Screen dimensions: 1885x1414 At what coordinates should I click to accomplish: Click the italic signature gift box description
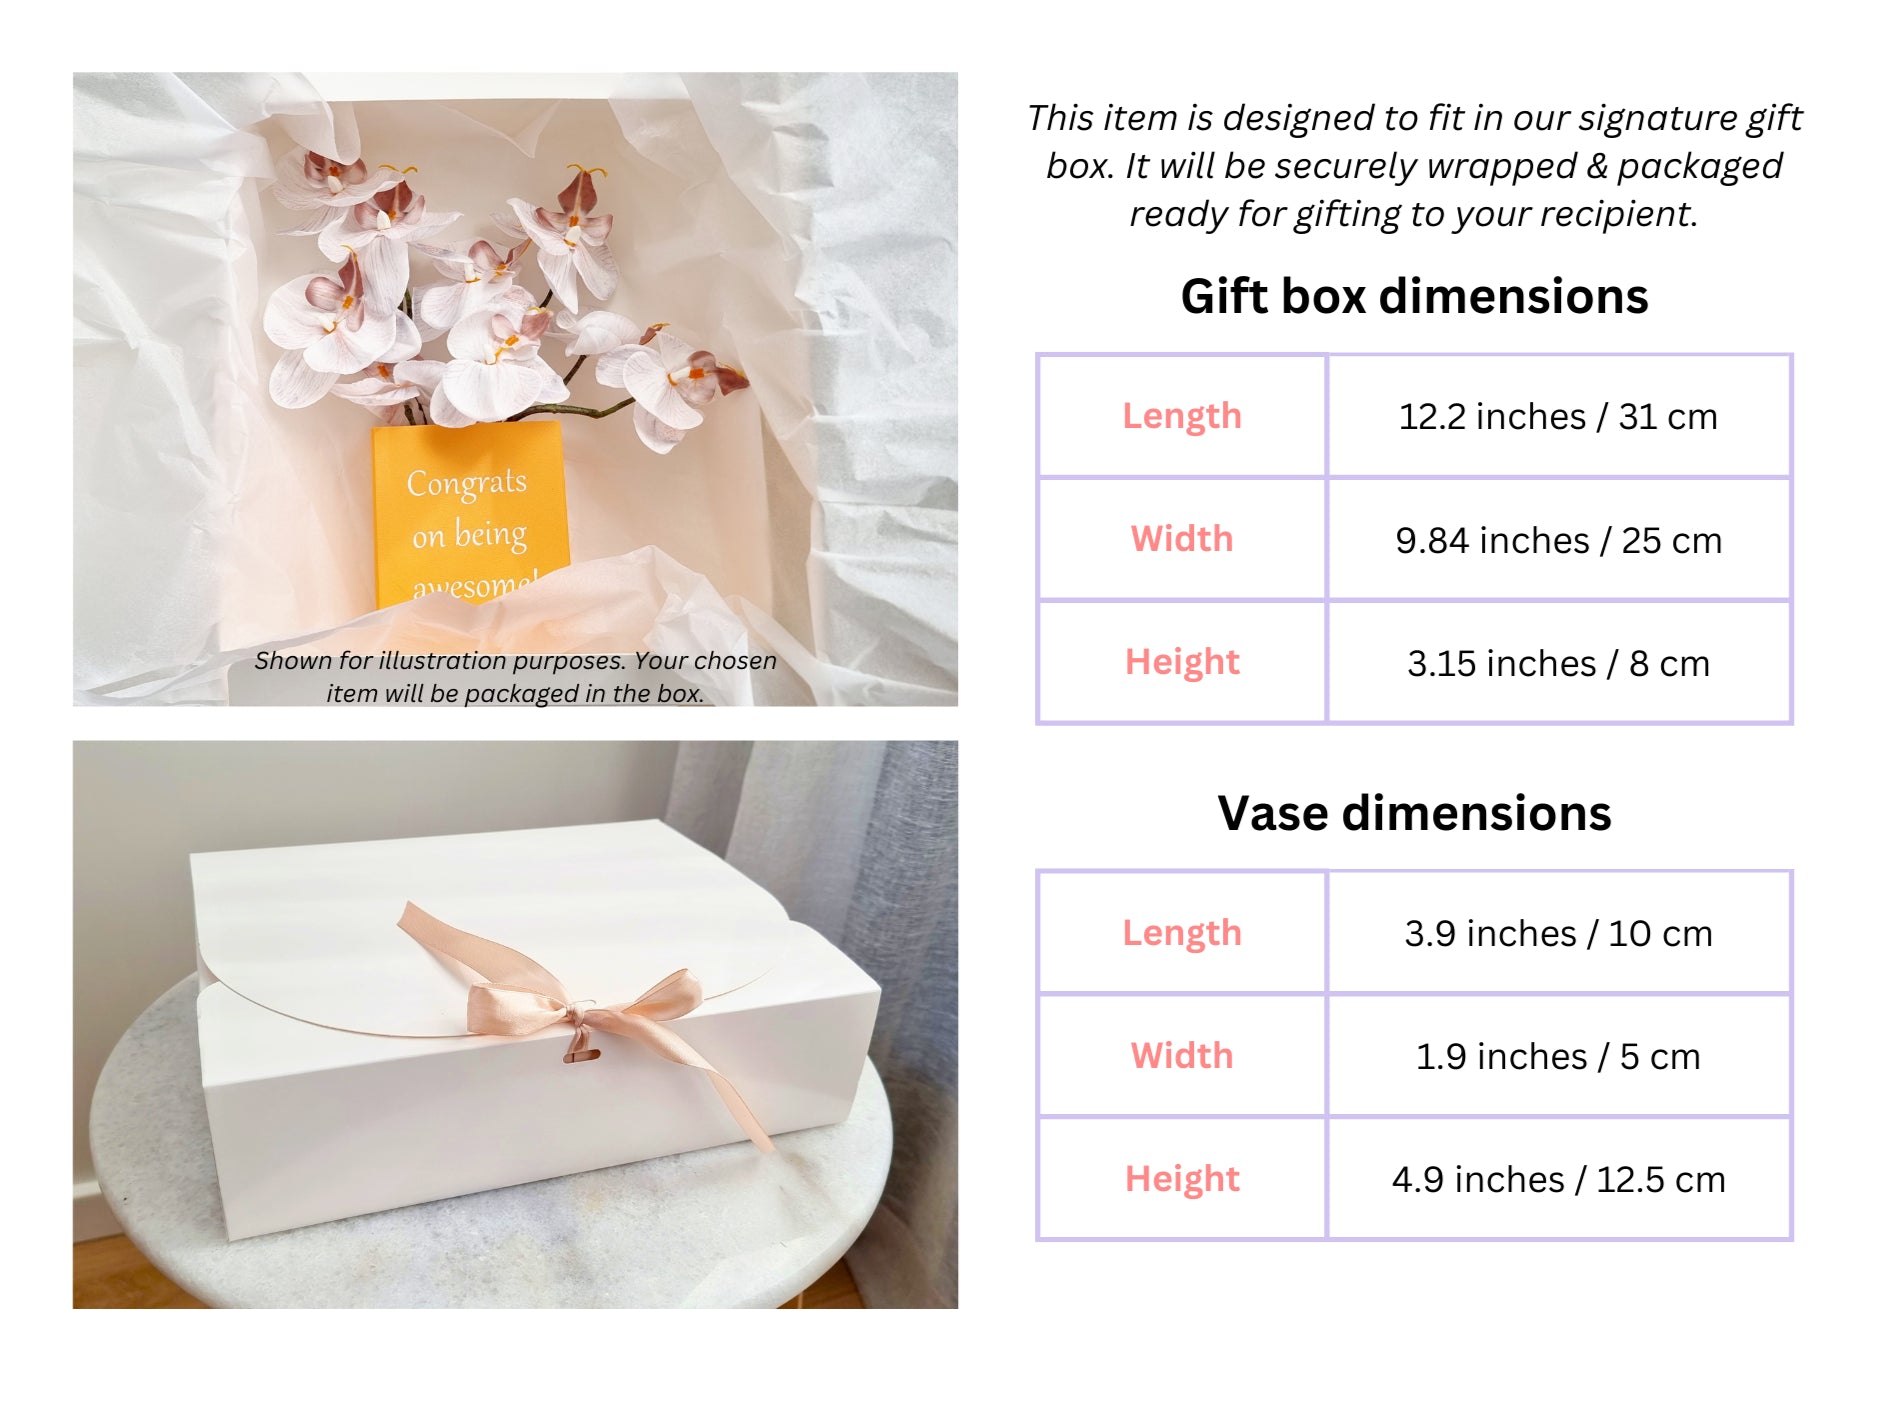click(x=1414, y=166)
